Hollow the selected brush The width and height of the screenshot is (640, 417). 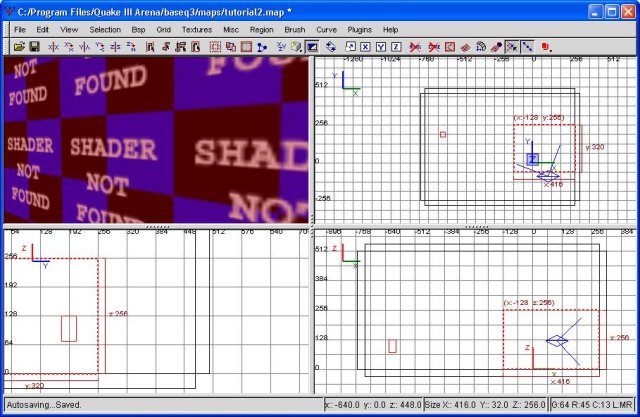point(246,47)
